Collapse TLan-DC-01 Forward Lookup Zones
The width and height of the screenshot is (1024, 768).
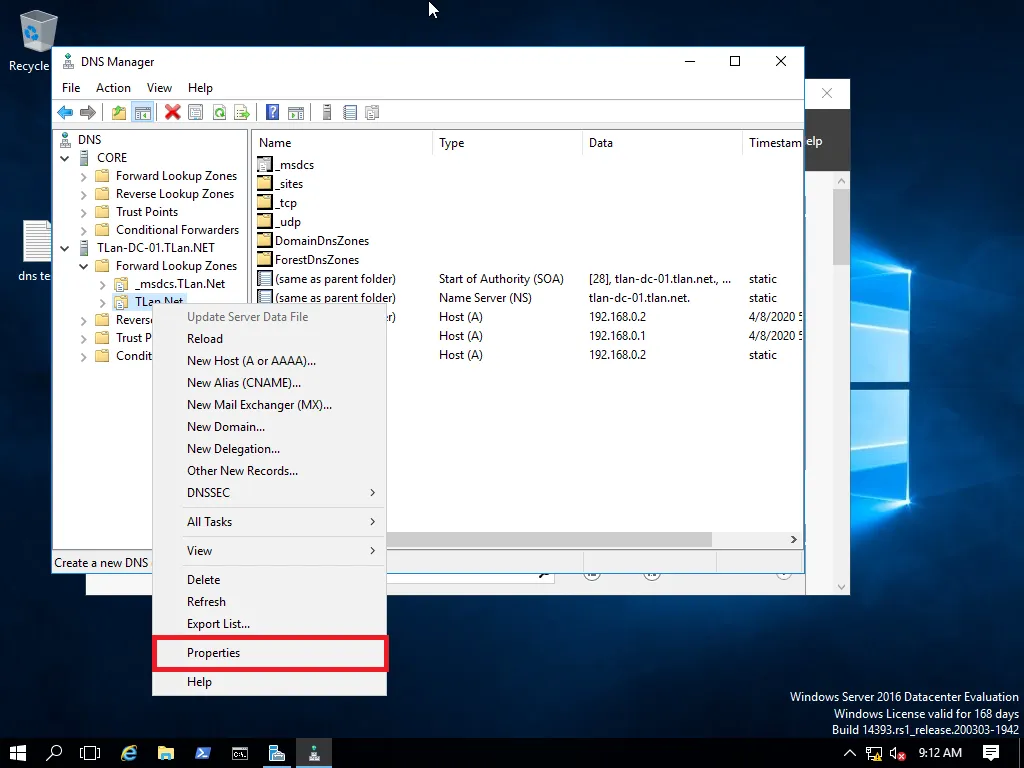click(x=84, y=266)
